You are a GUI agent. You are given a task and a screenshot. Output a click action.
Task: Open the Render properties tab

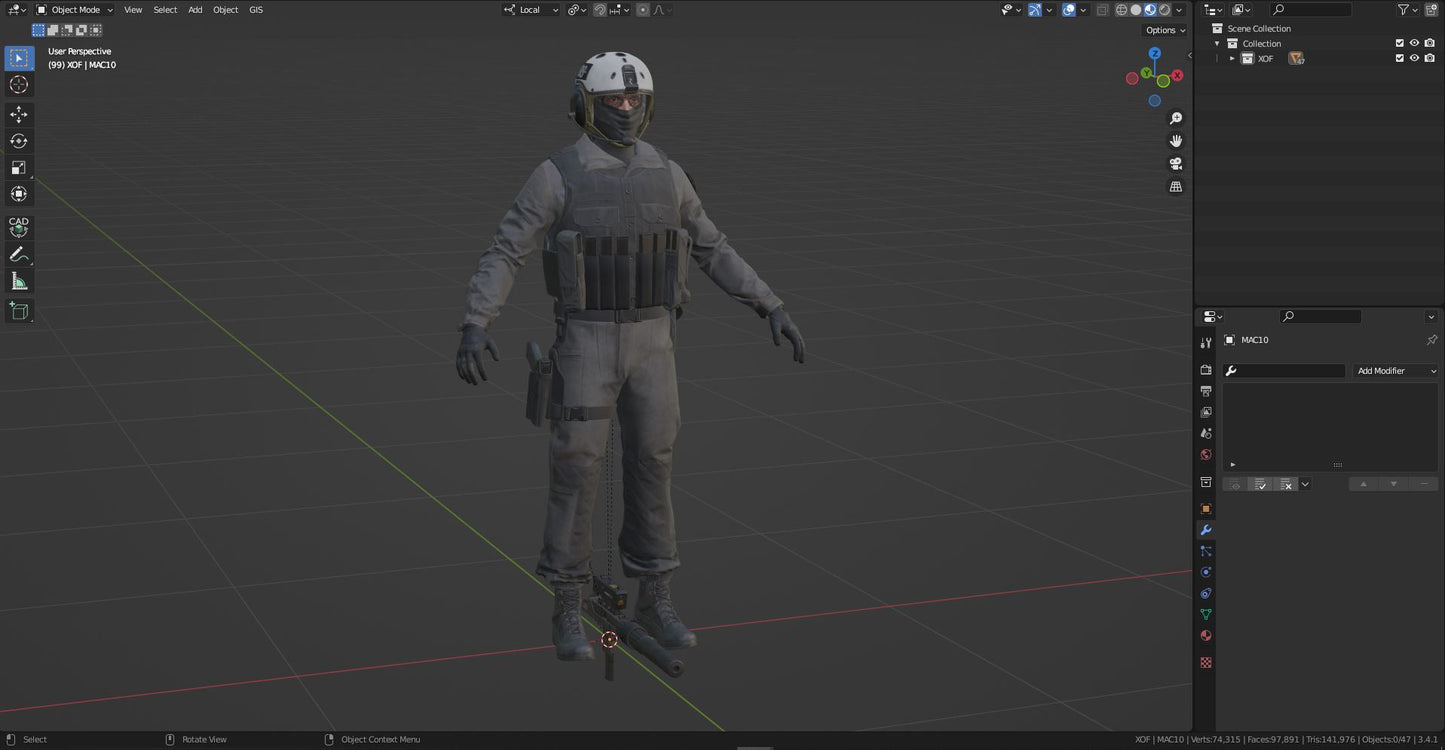tap(1205, 369)
